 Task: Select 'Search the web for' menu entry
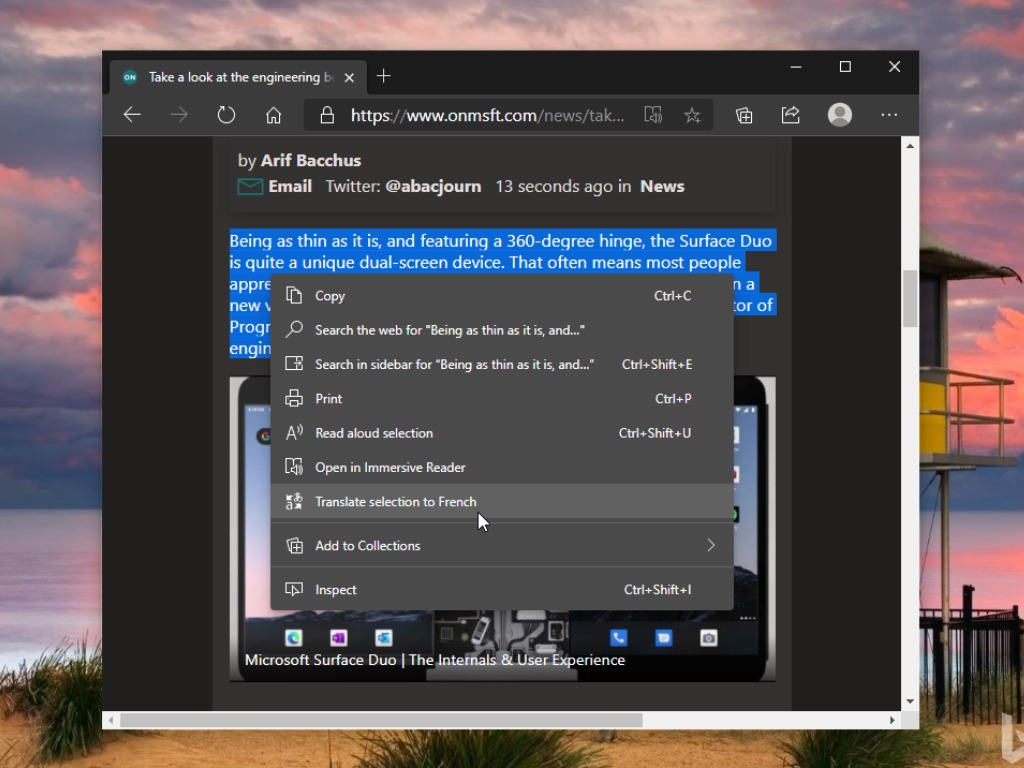click(x=502, y=330)
